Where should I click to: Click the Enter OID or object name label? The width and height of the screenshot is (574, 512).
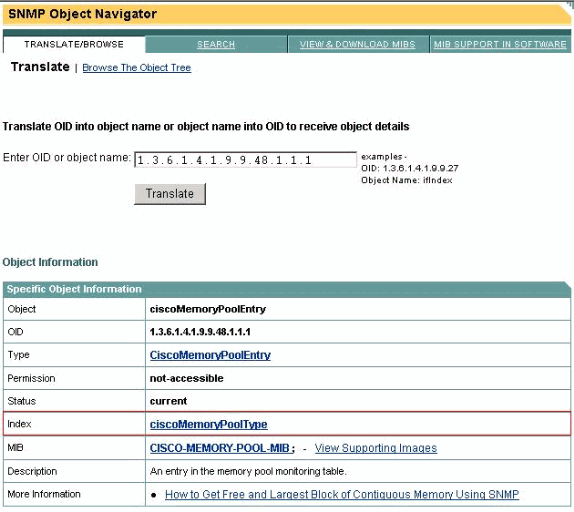67,157
